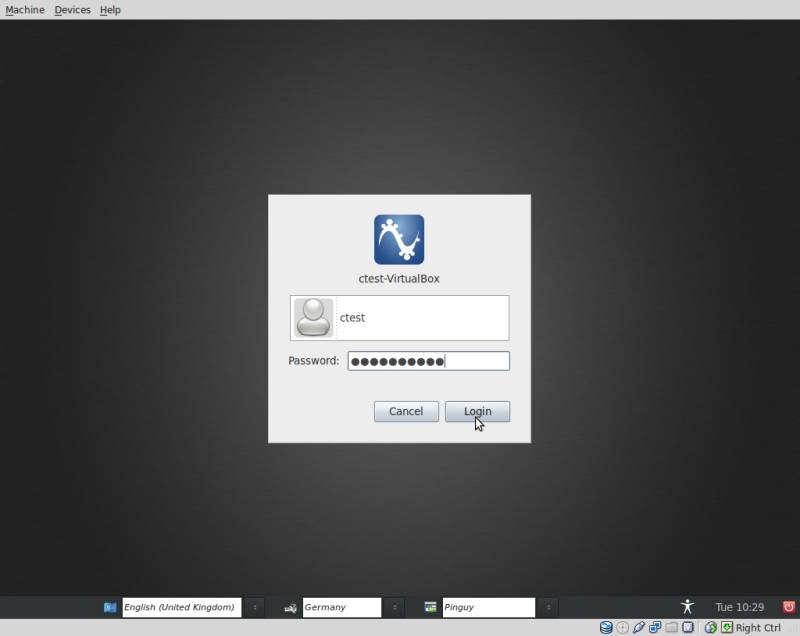Click the ctest user avatar picture
Screen dimensions: 800x636
313,318
